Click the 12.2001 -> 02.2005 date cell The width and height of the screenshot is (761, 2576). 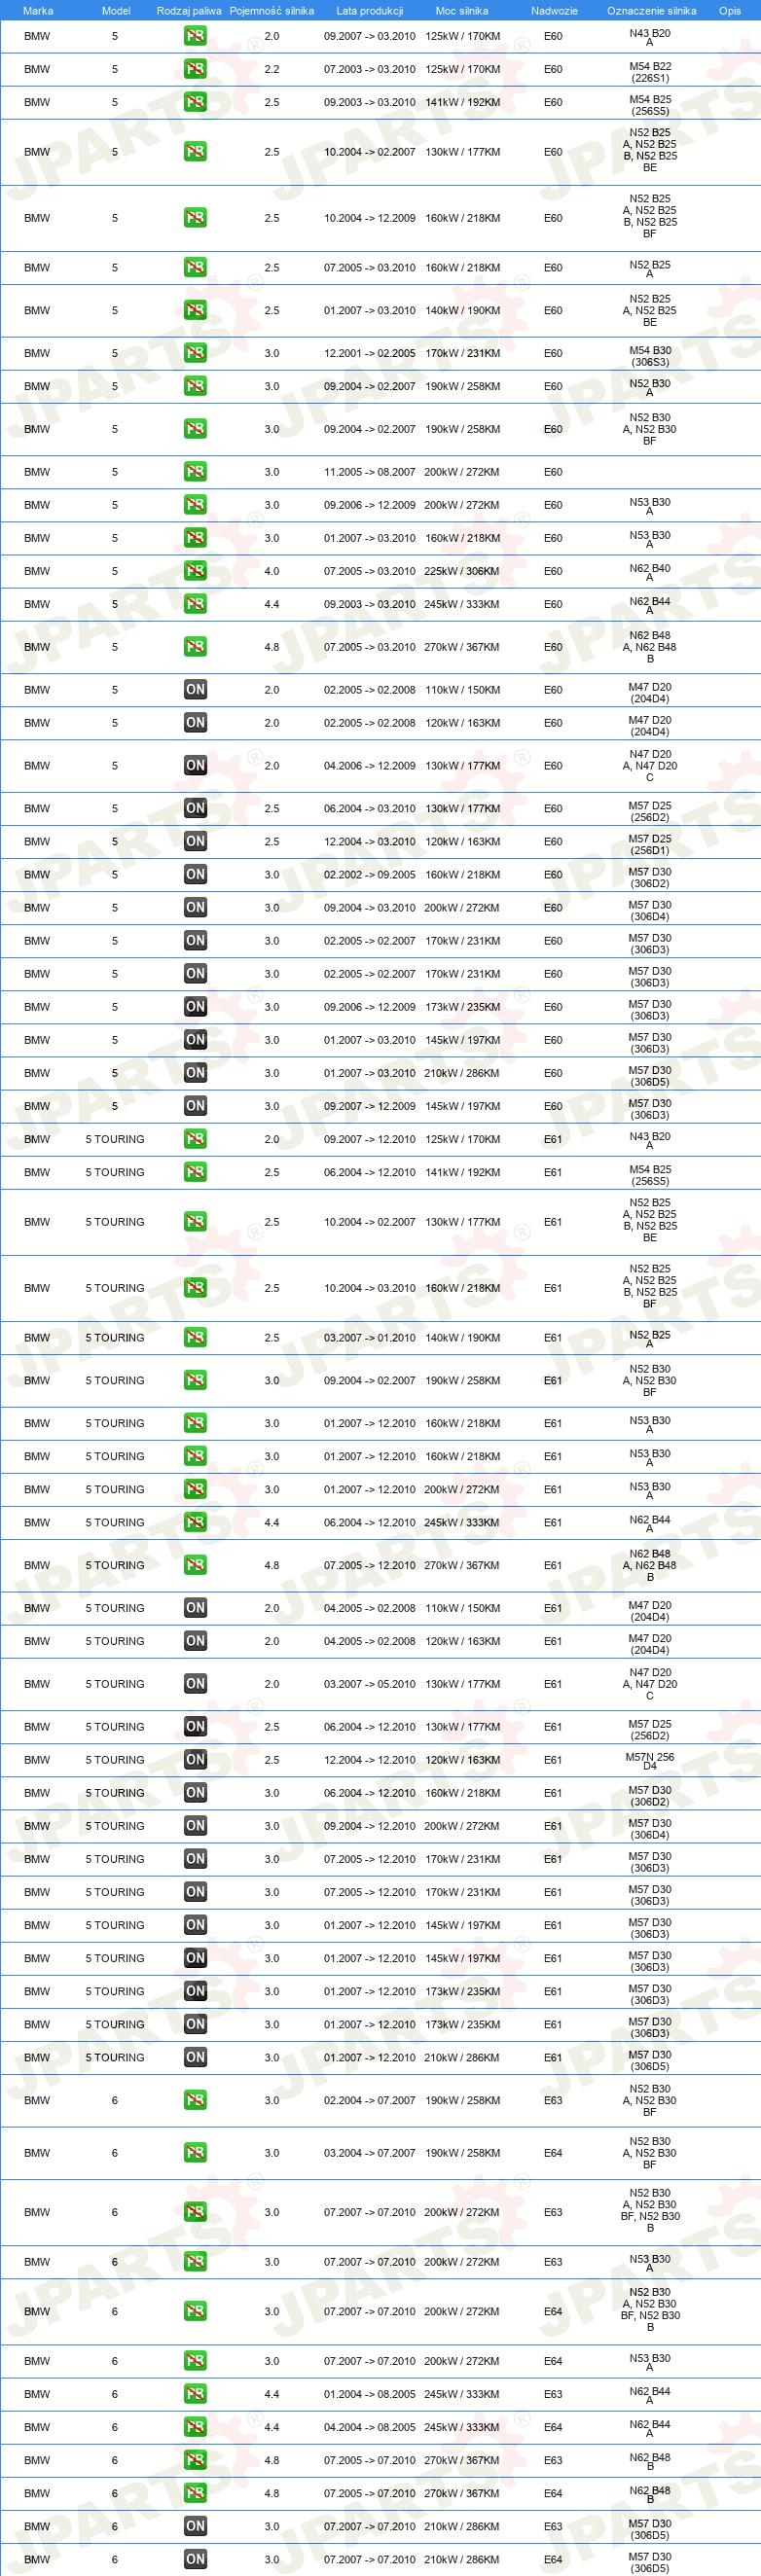click(370, 354)
